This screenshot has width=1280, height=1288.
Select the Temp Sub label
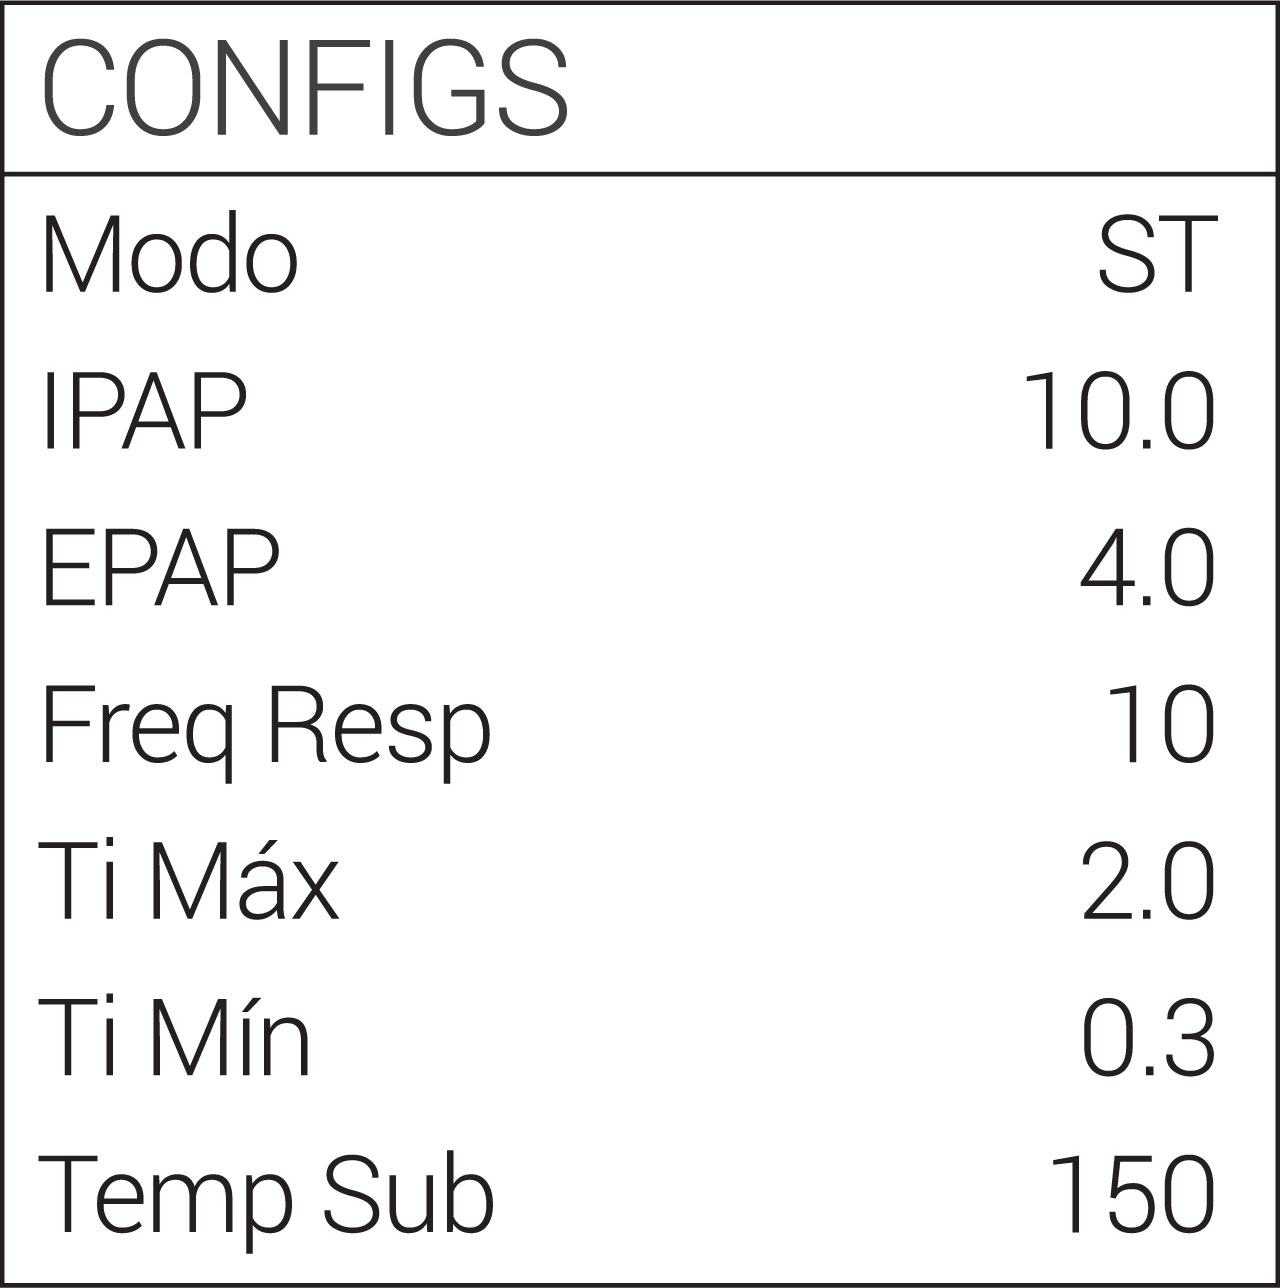tap(266, 1195)
